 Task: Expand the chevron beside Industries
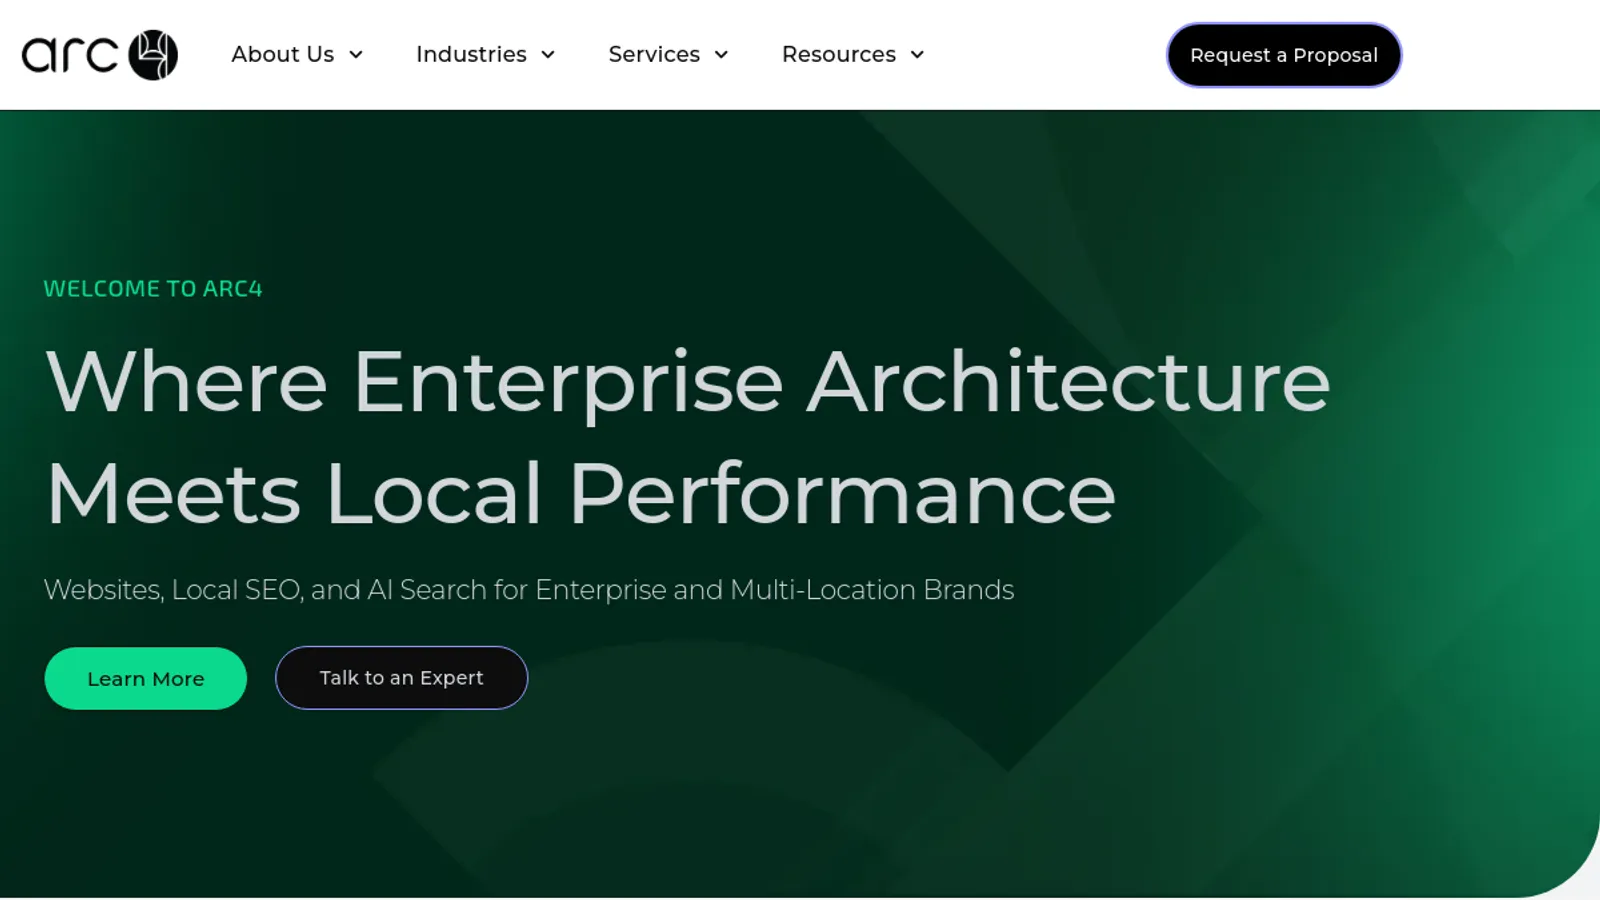[x=548, y=55]
